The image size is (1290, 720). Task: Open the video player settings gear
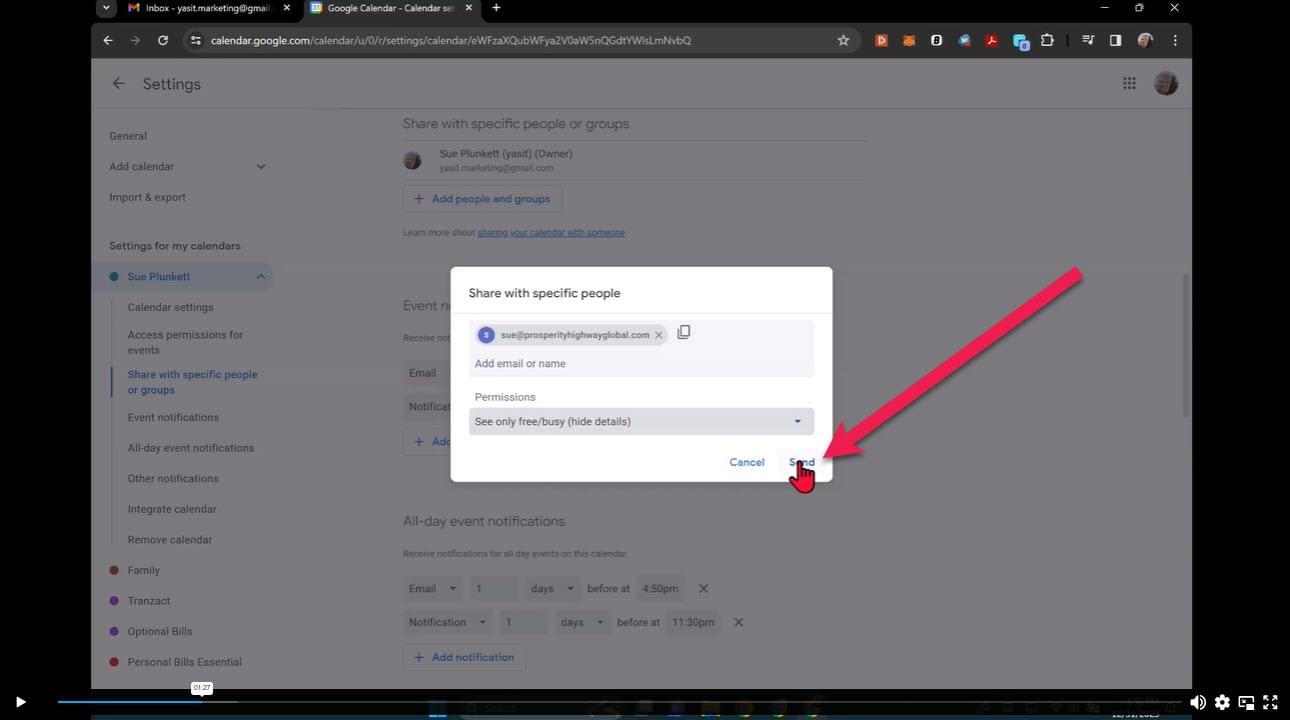coord(1222,702)
